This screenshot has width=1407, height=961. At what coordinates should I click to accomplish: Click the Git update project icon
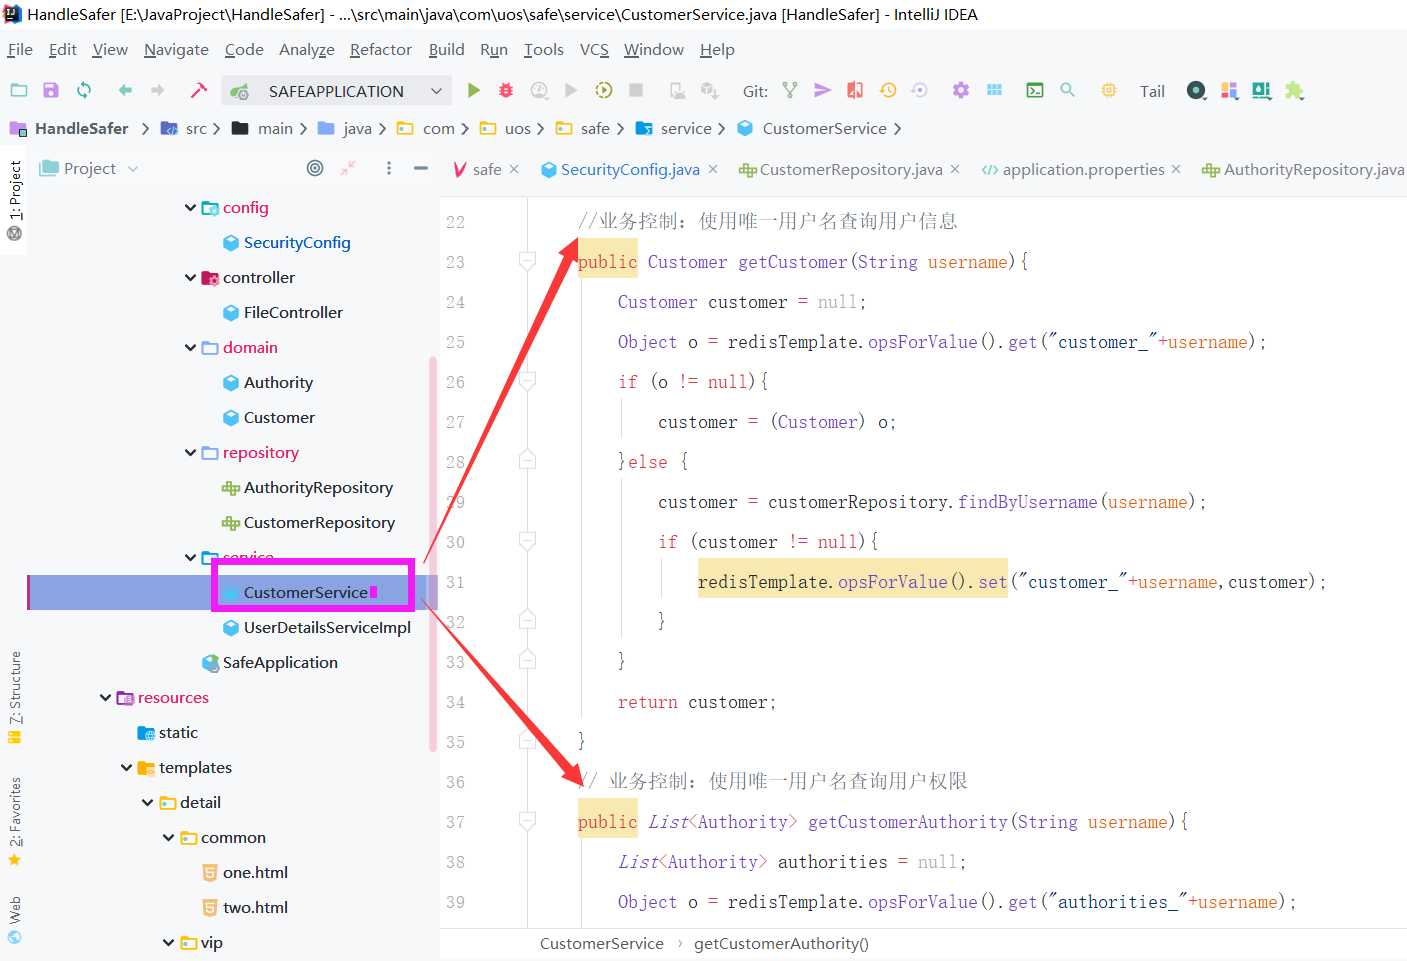click(790, 90)
